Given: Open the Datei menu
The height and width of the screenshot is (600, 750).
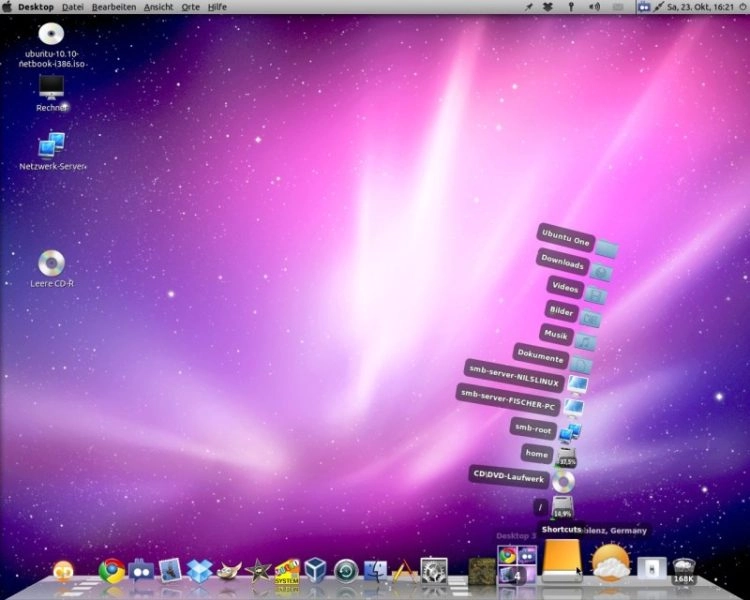Looking at the screenshot, I should [x=73, y=7].
